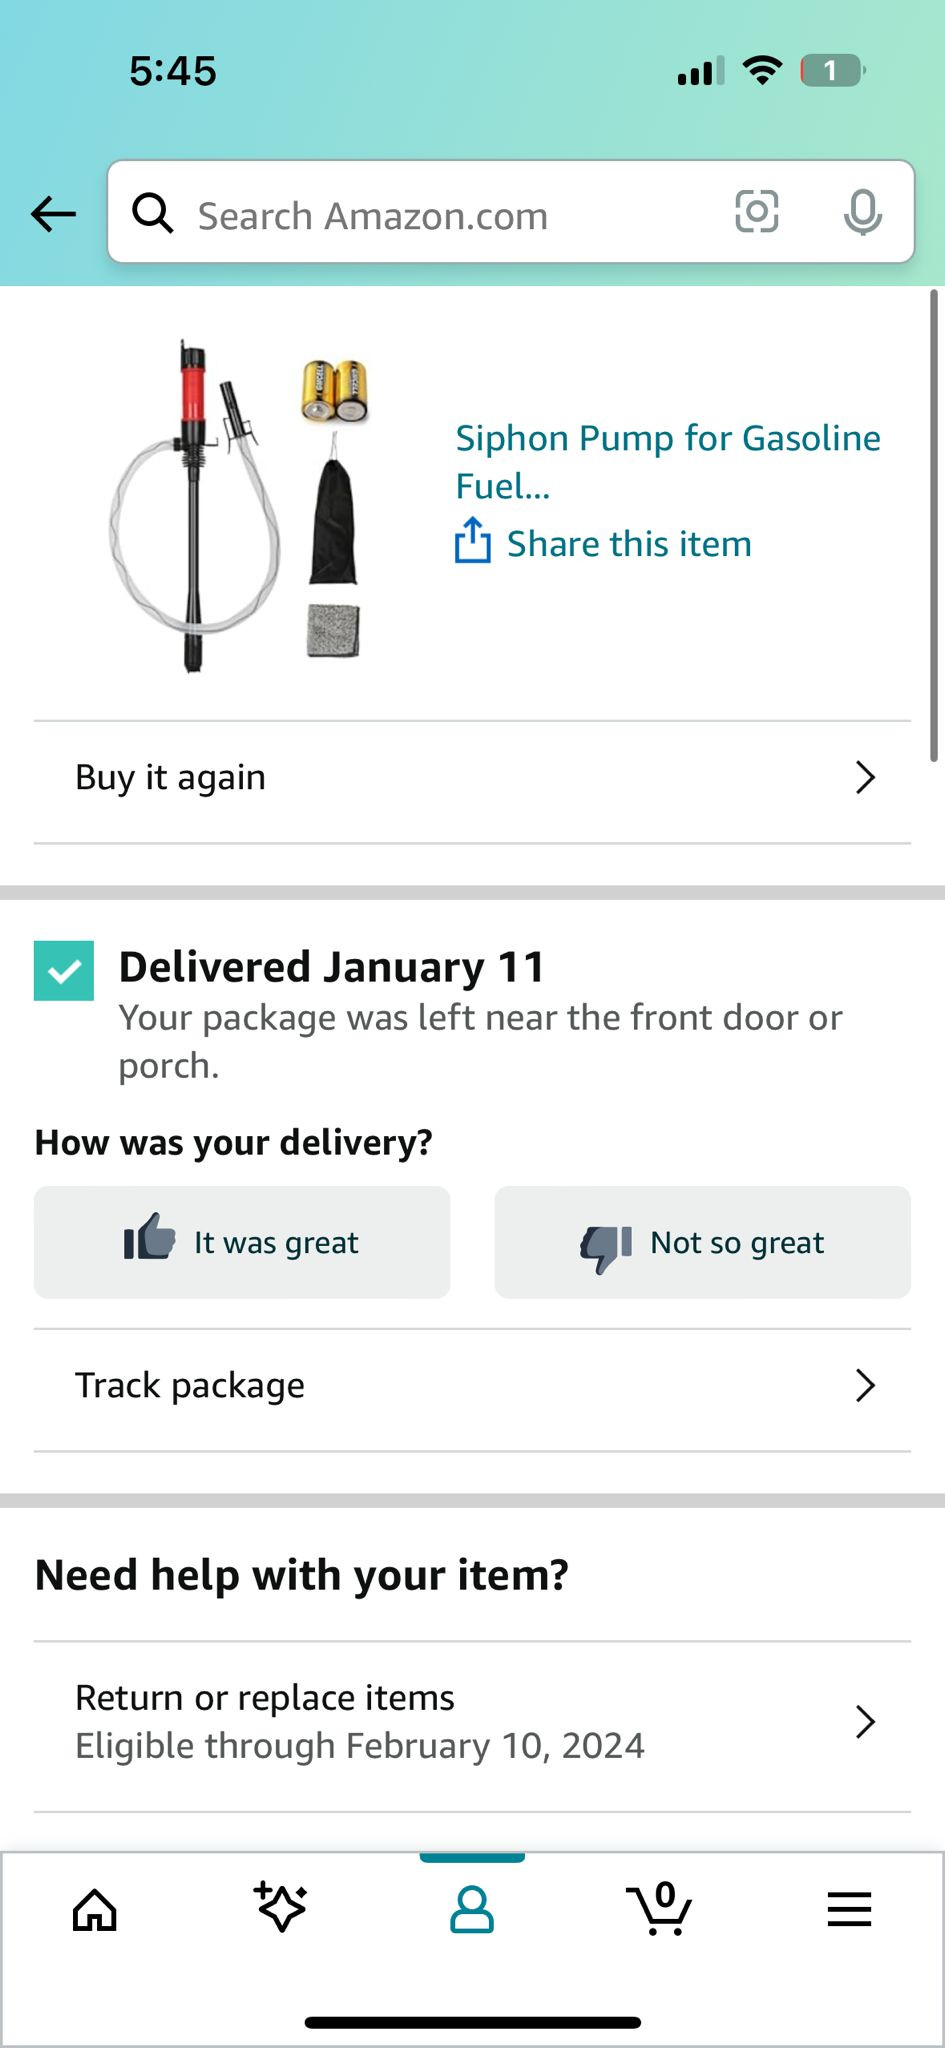Open the Home tab icon

pos(95,1910)
